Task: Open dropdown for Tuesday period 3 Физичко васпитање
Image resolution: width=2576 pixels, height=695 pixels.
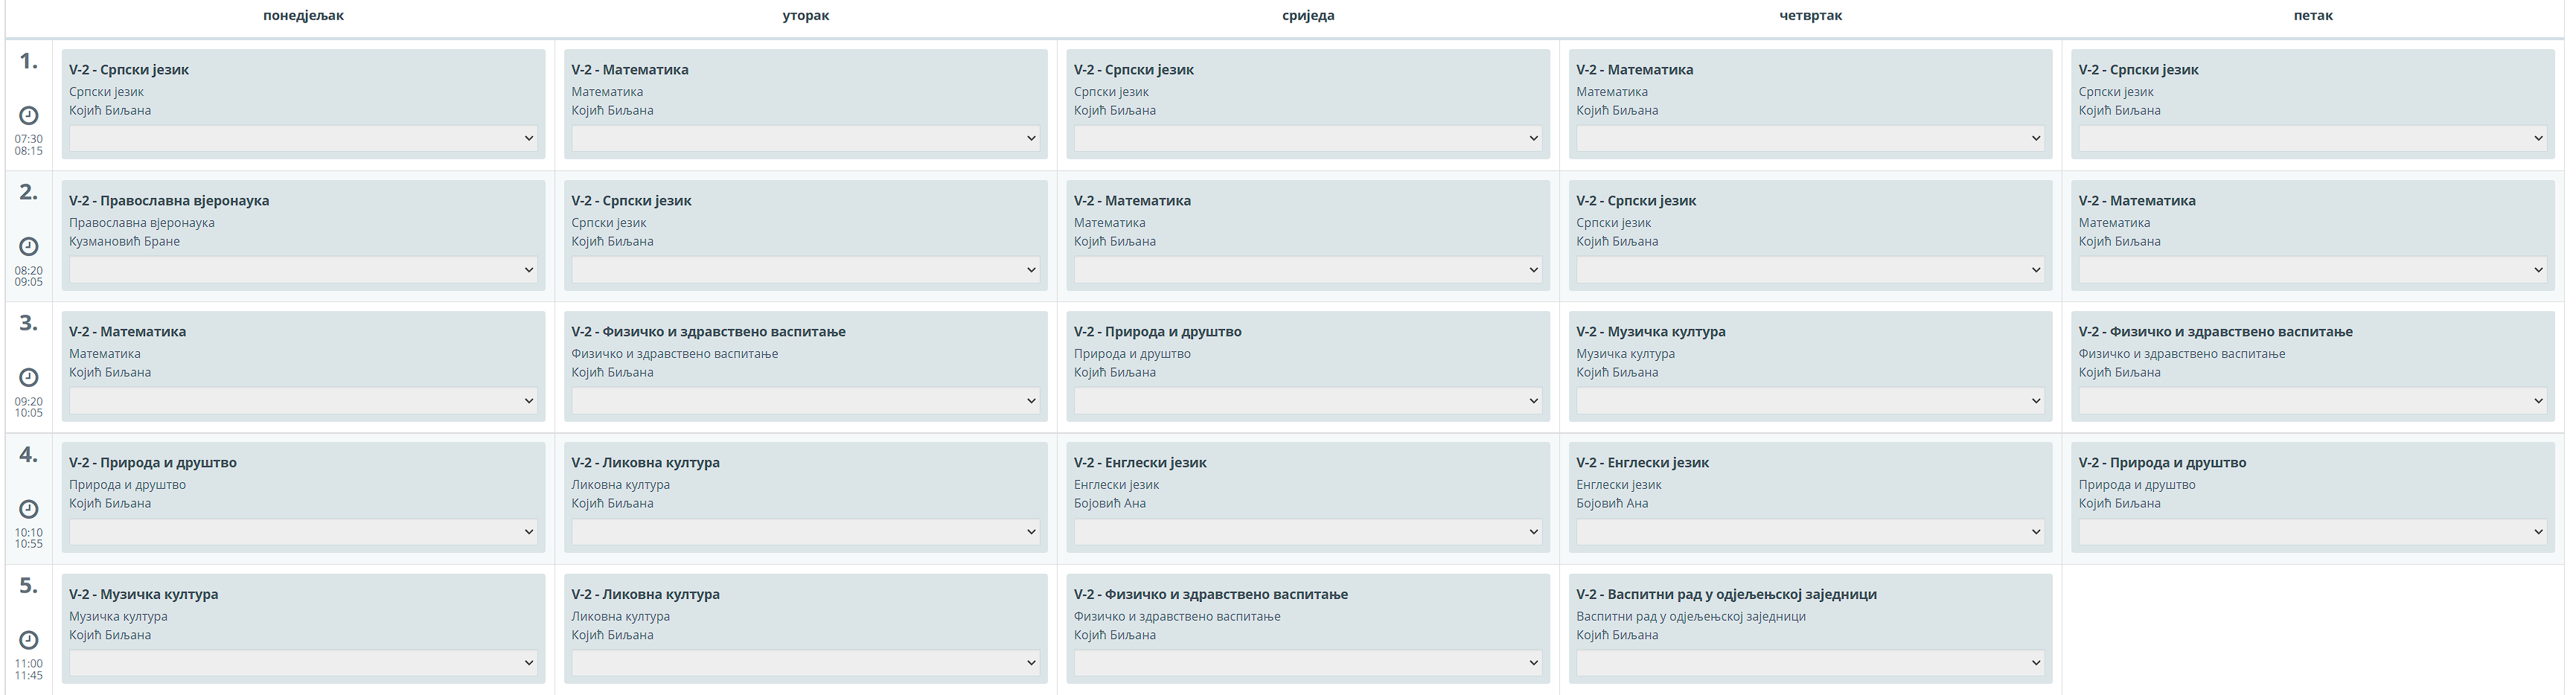Action: point(805,401)
